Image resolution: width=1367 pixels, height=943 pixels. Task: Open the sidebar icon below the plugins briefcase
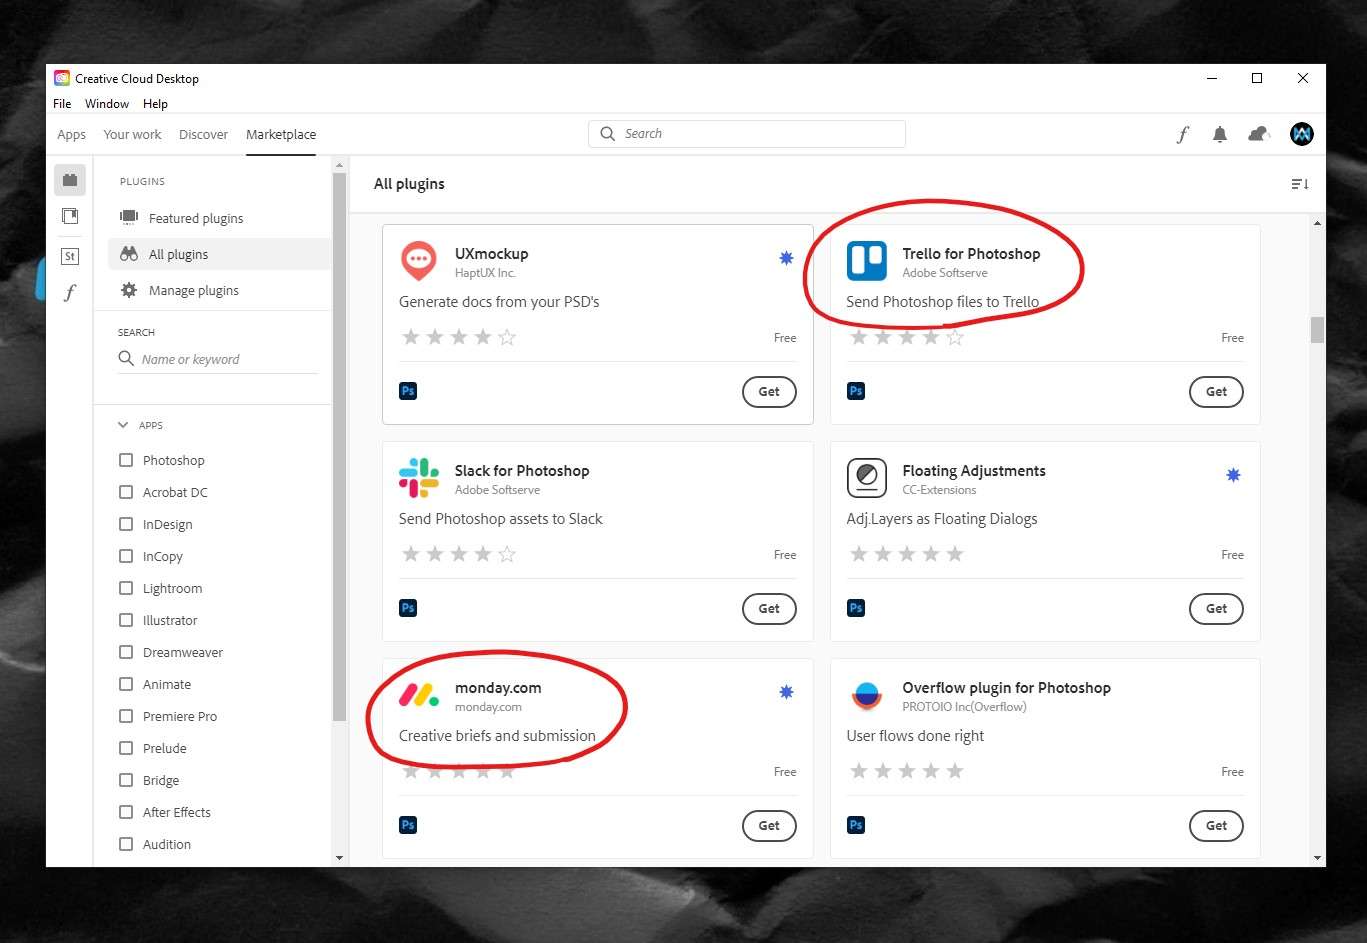70,216
